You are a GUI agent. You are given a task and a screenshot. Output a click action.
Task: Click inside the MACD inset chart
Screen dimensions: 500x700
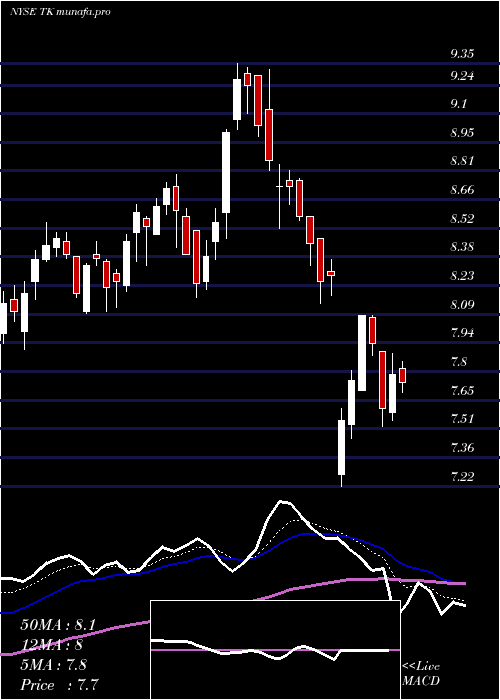[x=275, y=650]
